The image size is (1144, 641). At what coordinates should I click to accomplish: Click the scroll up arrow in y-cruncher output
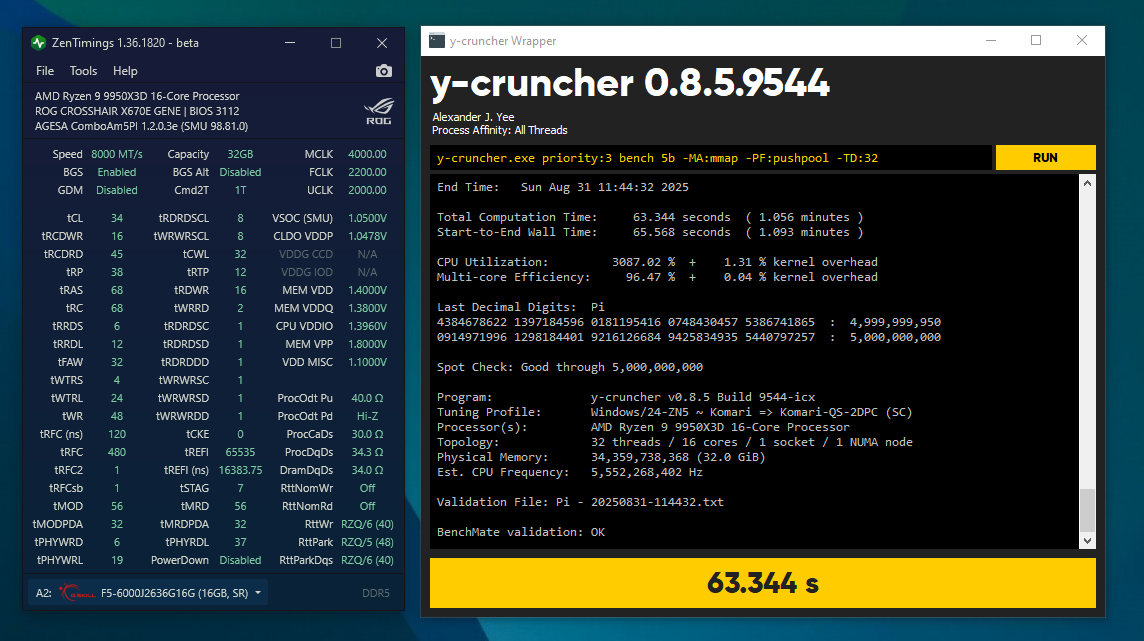coord(1087,184)
